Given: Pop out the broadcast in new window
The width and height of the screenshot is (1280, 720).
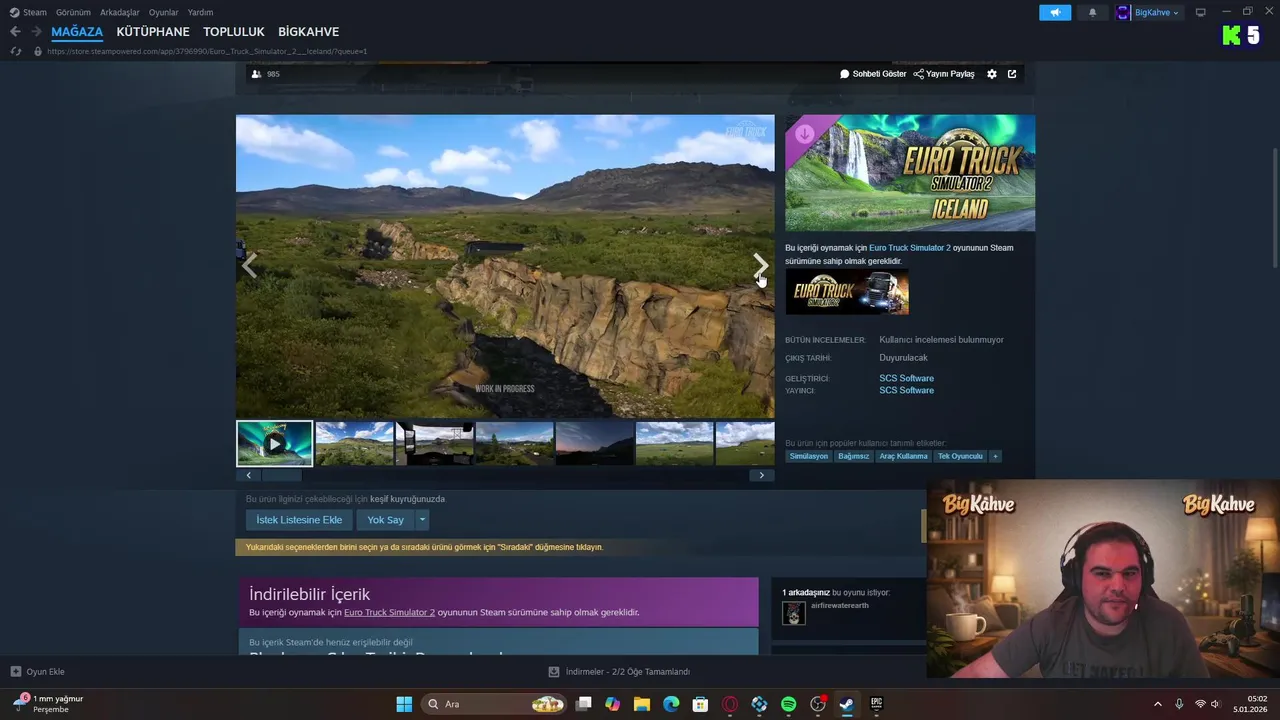Looking at the screenshot, I should [x=1012, y=74].
